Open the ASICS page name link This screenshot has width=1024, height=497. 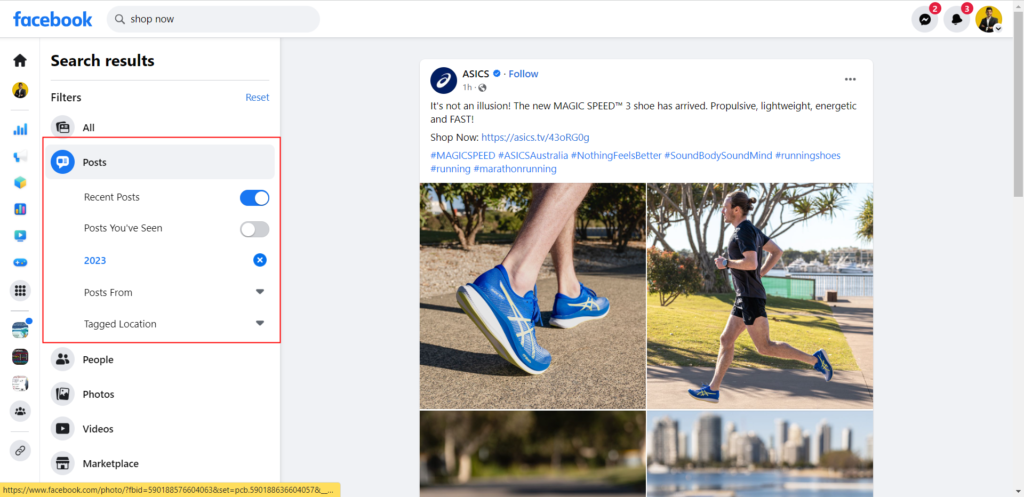coord(475,74)
